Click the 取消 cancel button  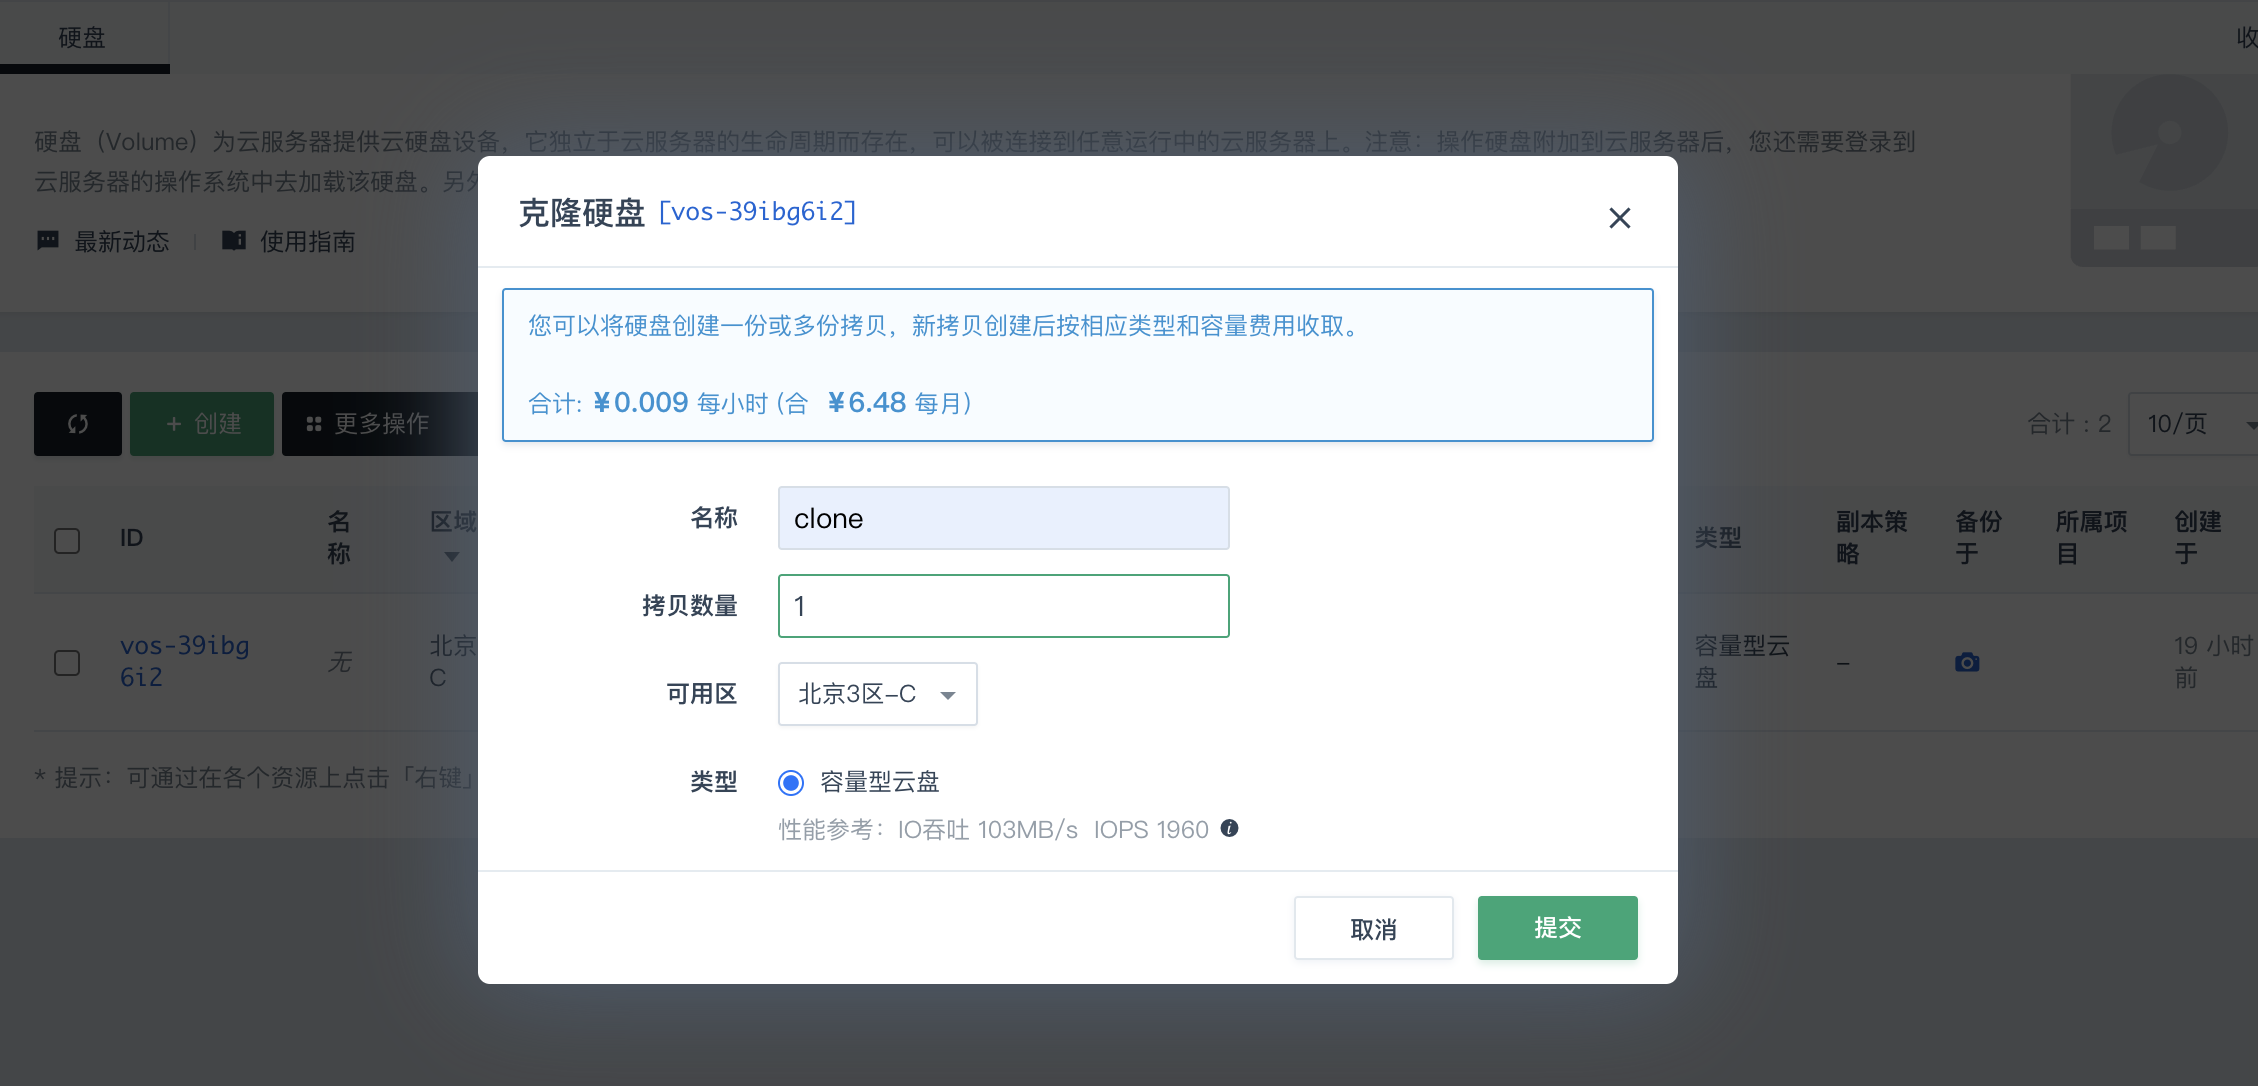[x=1373, y=928]
